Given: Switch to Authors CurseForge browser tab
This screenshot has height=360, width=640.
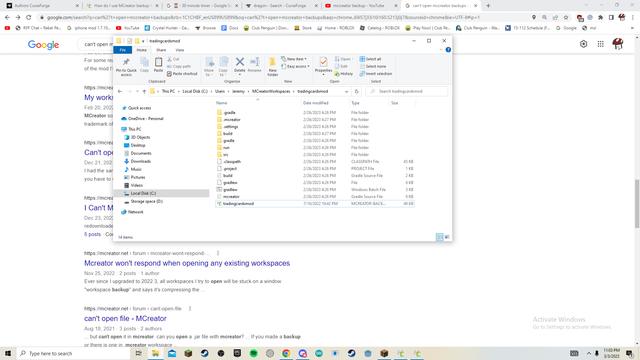Looking at the screenshot, I should tap(42, 6).
